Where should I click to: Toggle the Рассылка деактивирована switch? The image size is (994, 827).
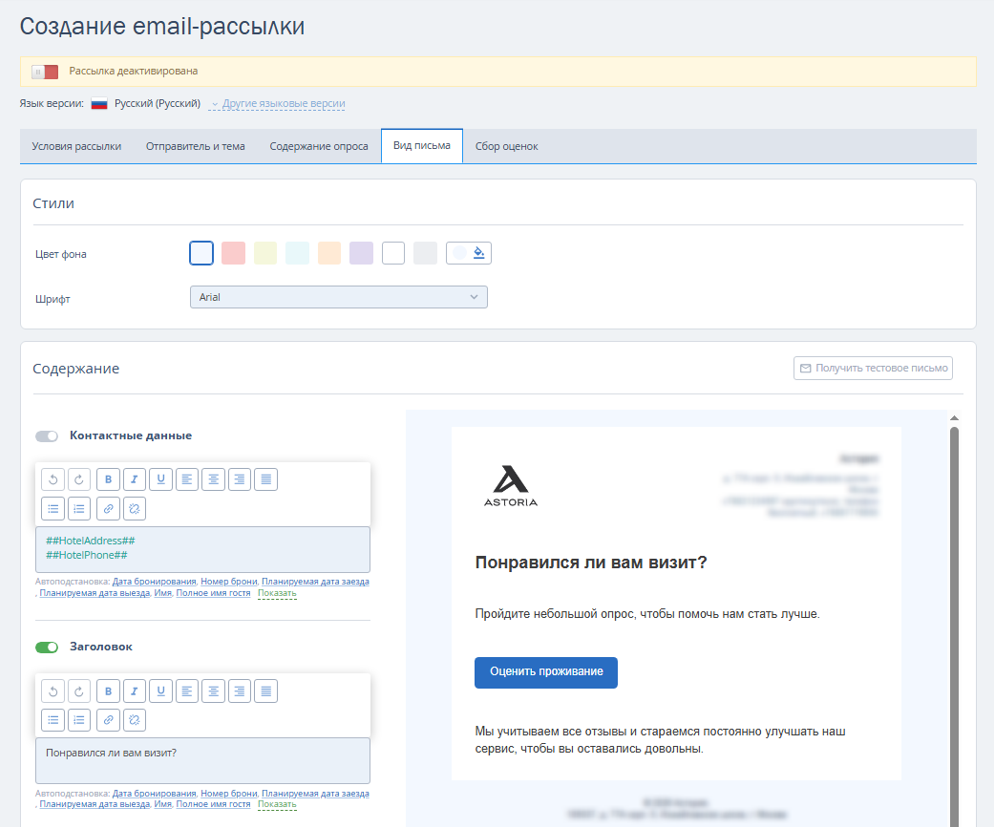45,72
